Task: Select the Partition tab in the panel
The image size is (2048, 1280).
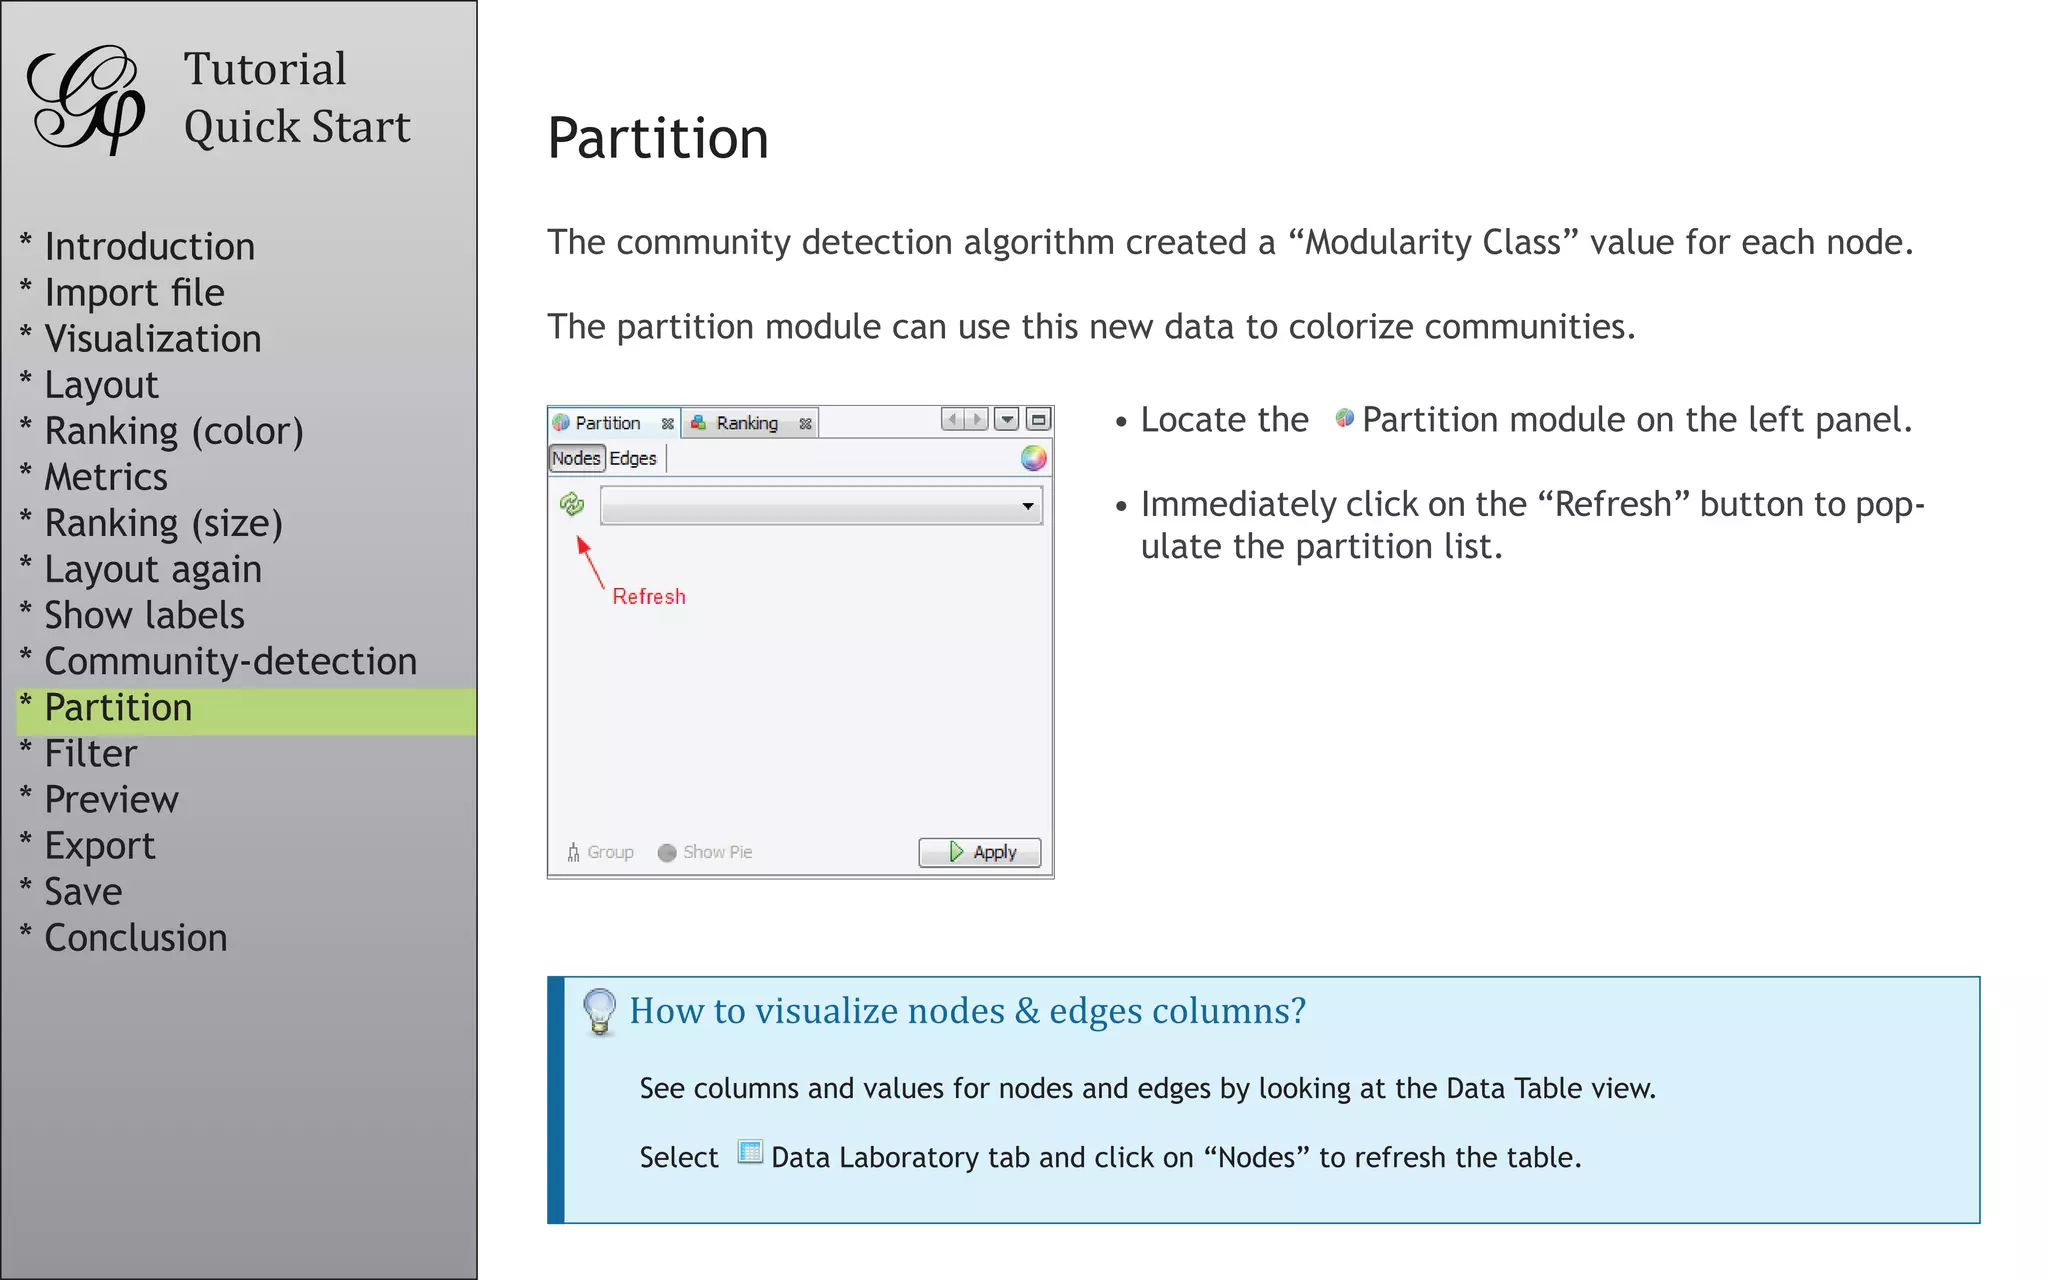Action: 607,423
